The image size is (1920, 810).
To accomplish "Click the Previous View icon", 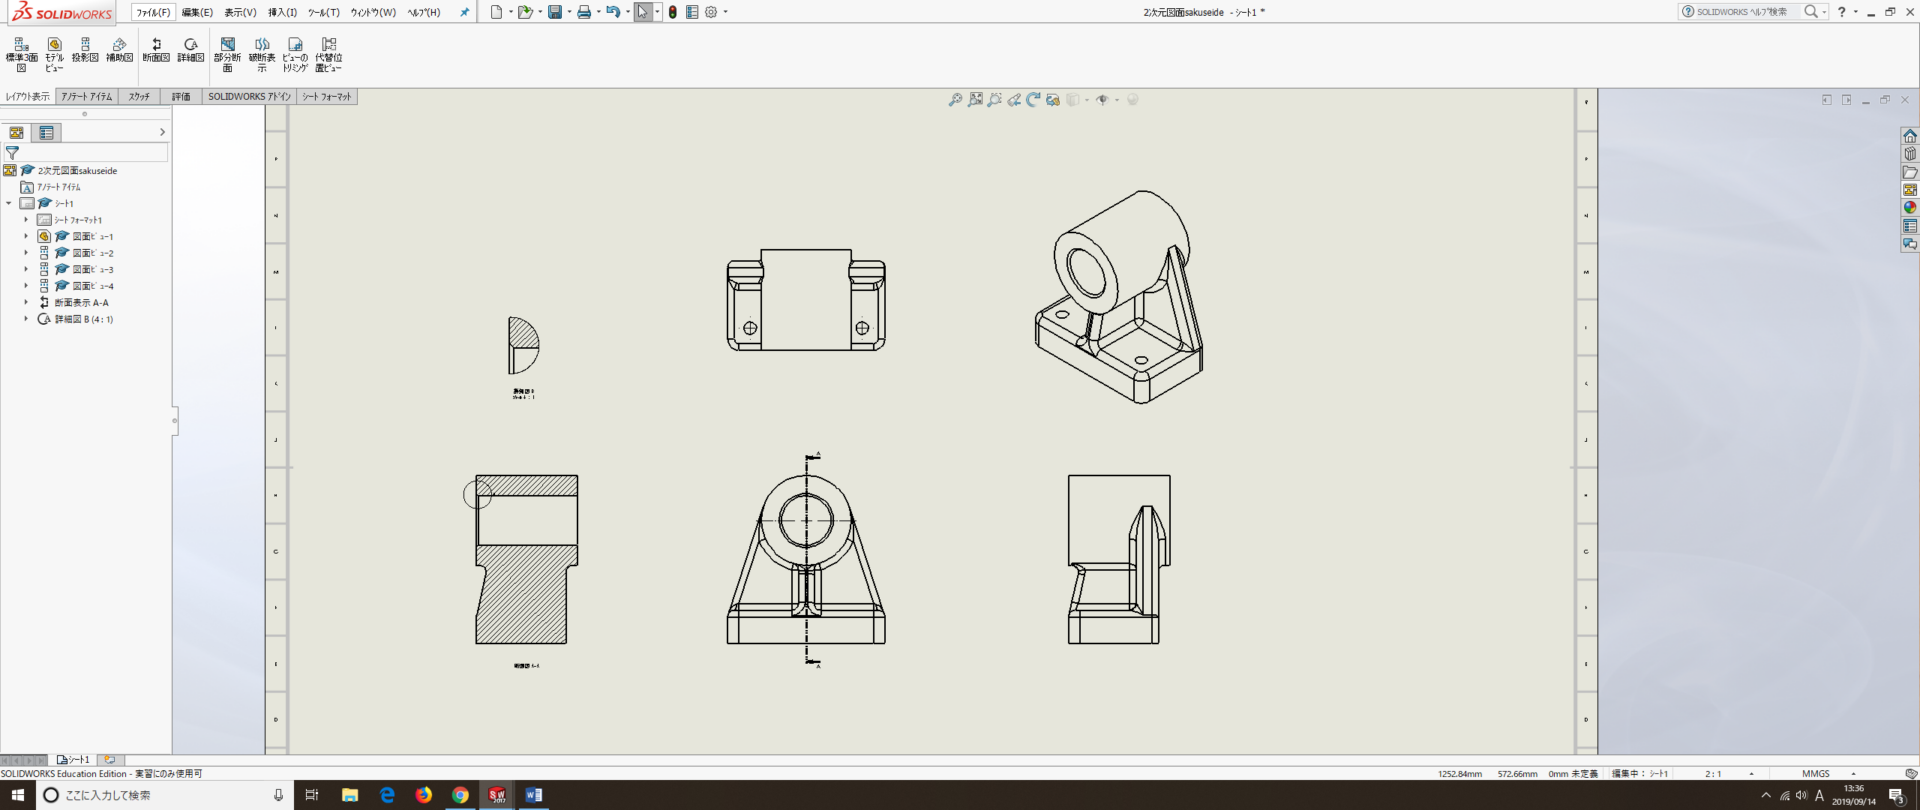I will 1014,100.
